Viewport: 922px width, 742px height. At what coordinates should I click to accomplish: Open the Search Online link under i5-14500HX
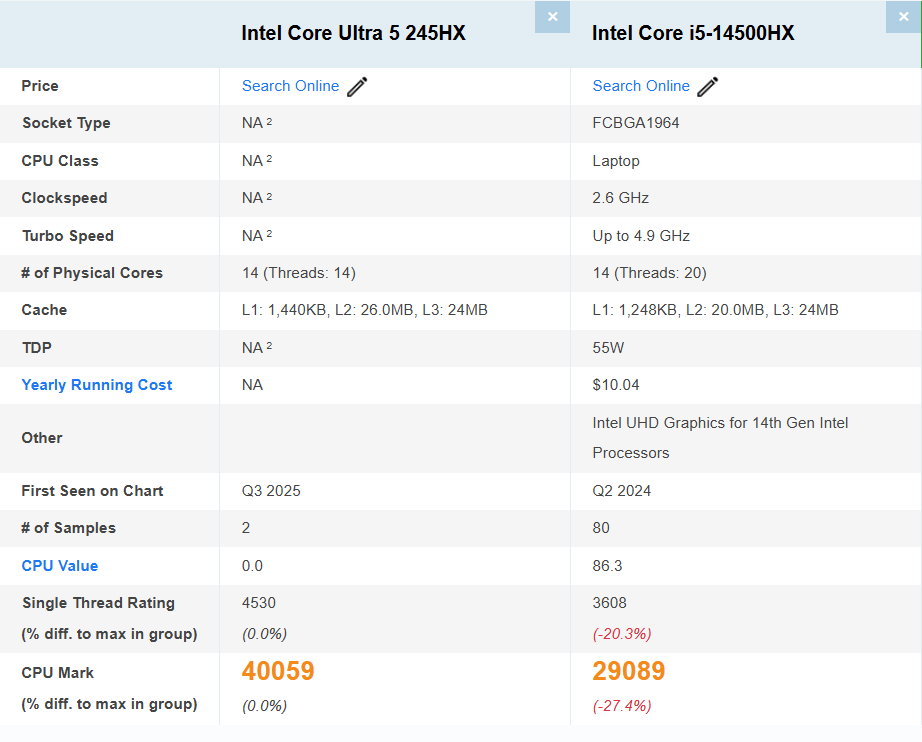641,86
